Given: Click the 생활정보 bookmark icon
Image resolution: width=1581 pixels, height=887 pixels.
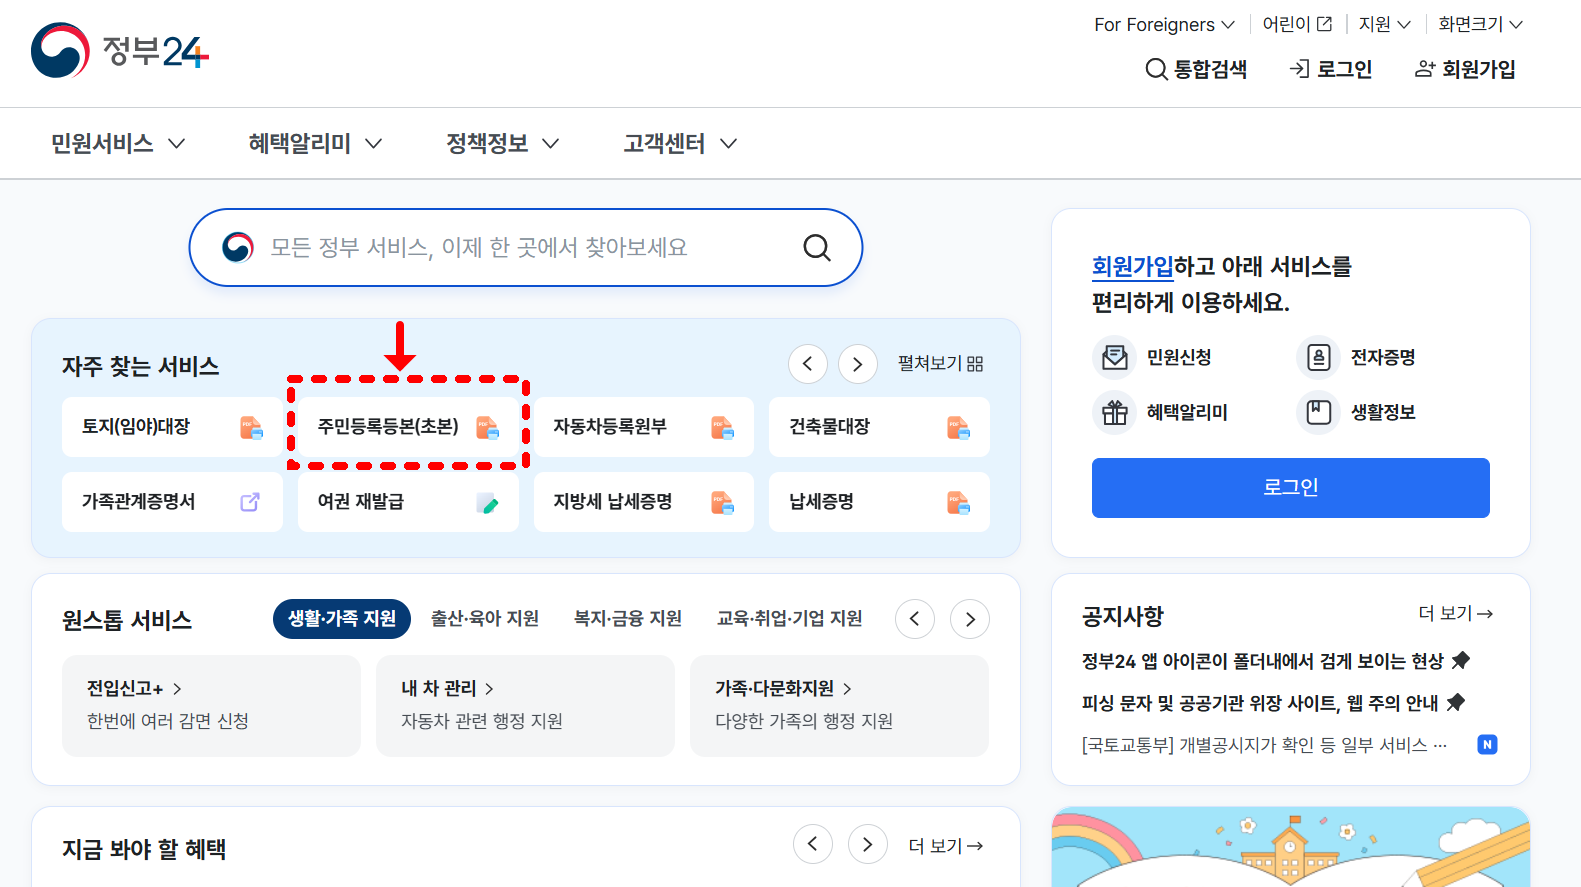Looking at the screenshot, I should coord(1319,412).
